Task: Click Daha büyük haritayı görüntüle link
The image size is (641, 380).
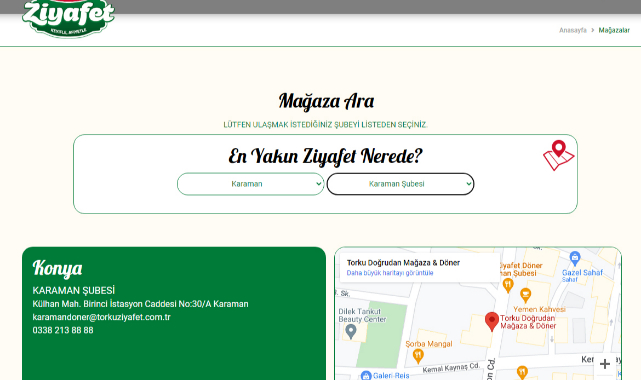Action: pyautogui.click(x=390, y=273)
